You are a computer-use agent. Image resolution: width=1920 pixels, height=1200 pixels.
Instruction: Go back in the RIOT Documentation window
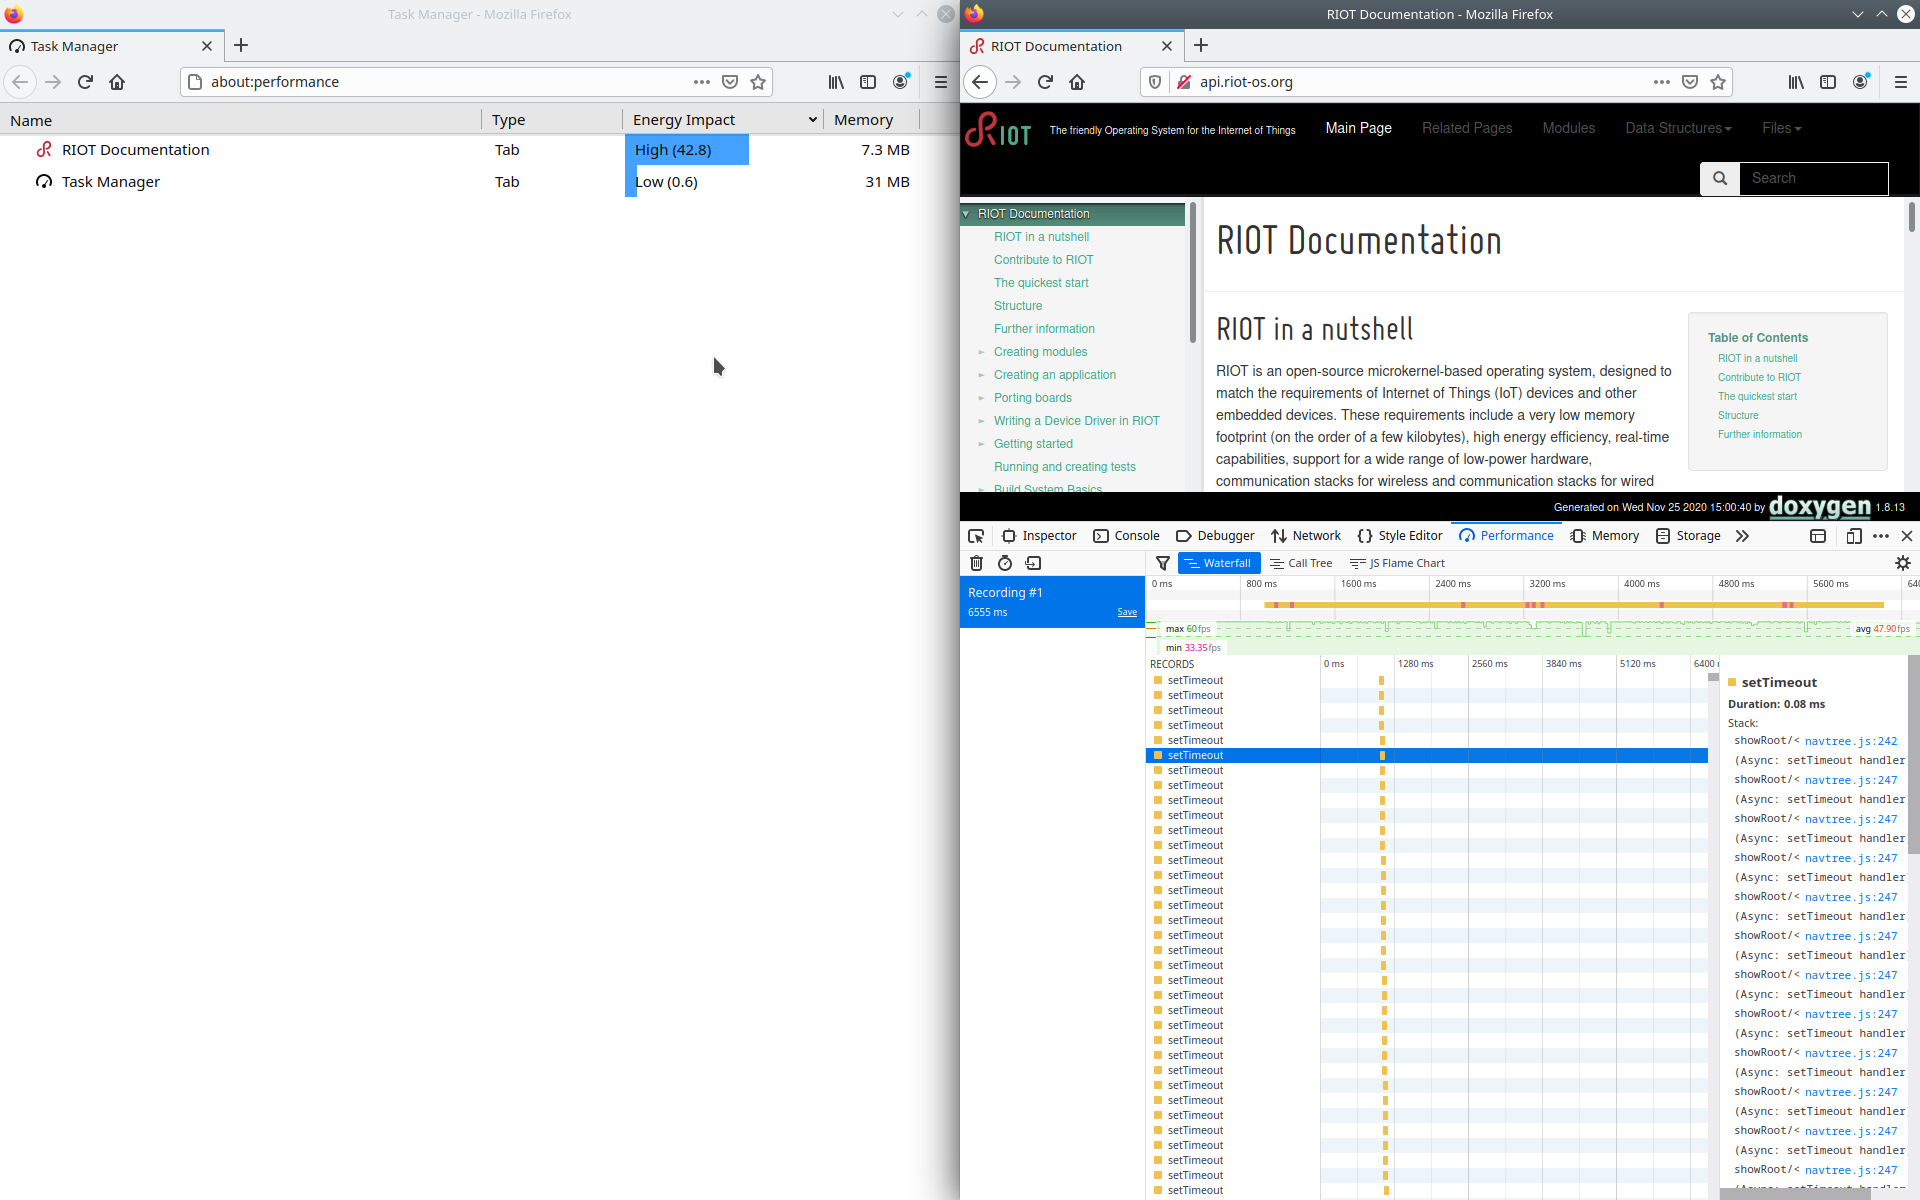(980, 82)
